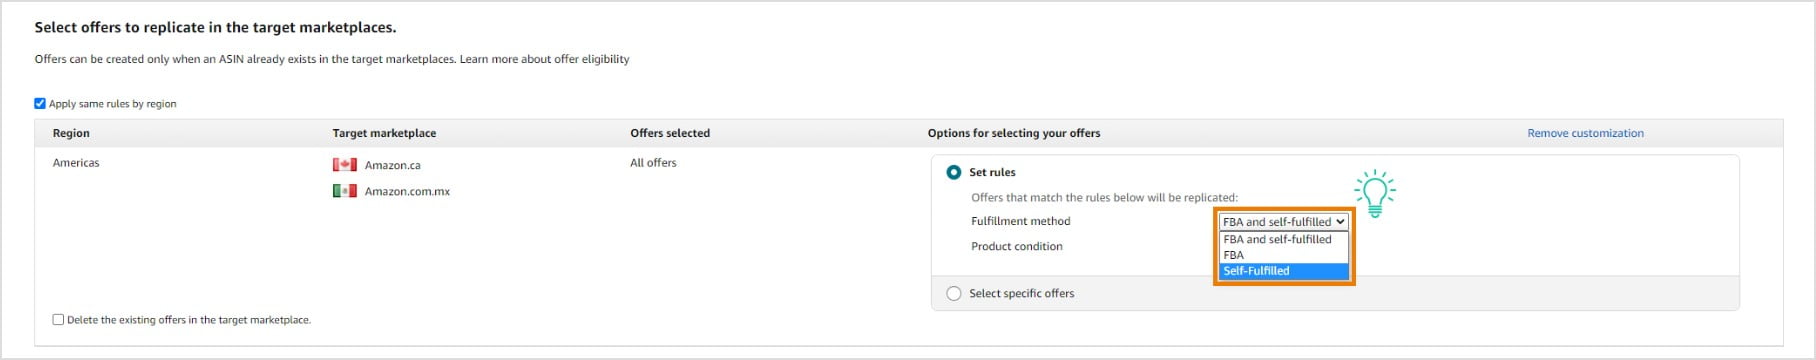Click the green lightbulb tip icon
Viewport: 1816px width, 360px height.
[x=1375, y=193]
